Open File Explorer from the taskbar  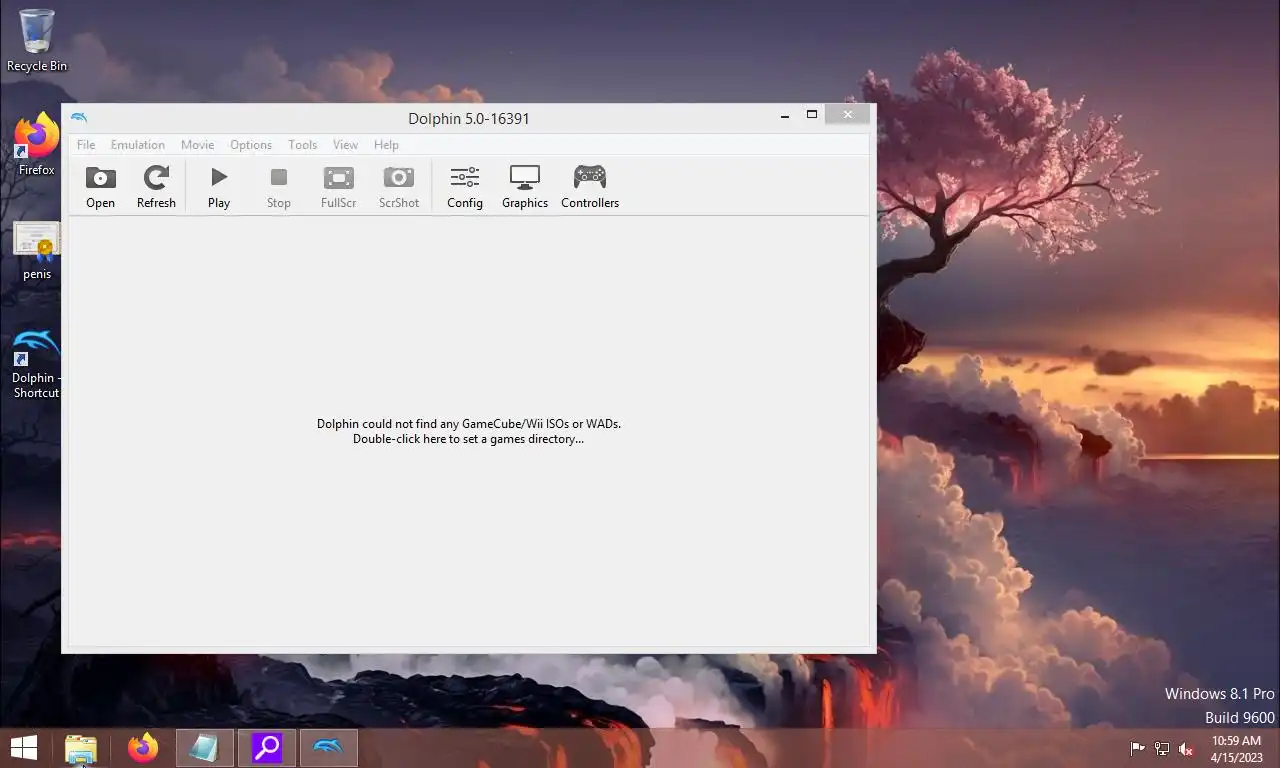pos(81,748)
